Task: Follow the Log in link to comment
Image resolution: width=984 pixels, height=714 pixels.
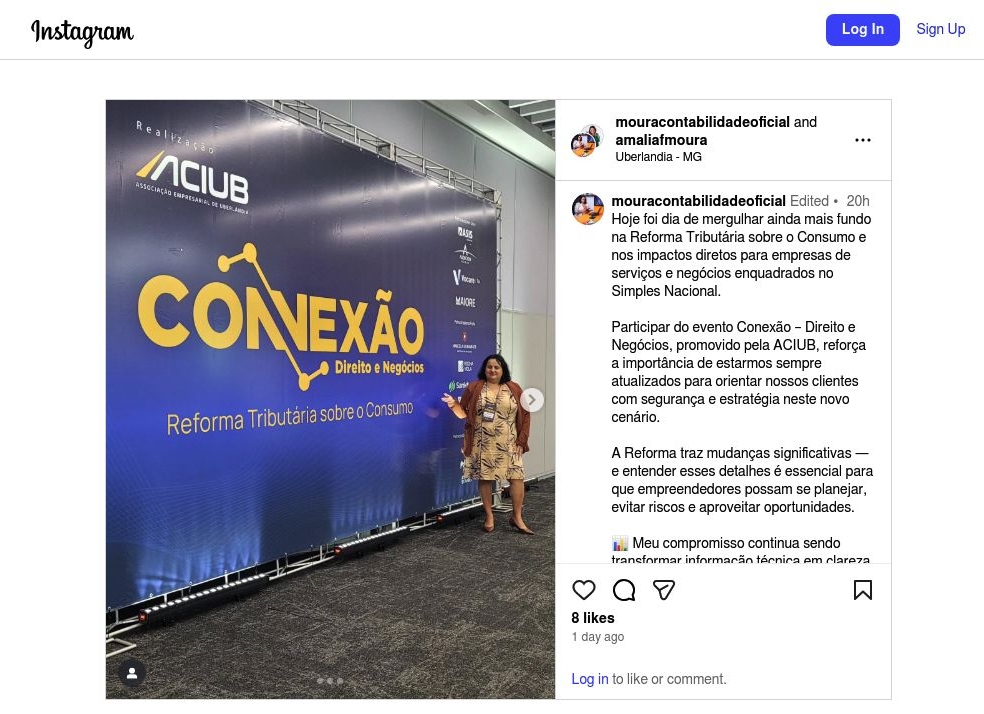Action: pos(589,679)
